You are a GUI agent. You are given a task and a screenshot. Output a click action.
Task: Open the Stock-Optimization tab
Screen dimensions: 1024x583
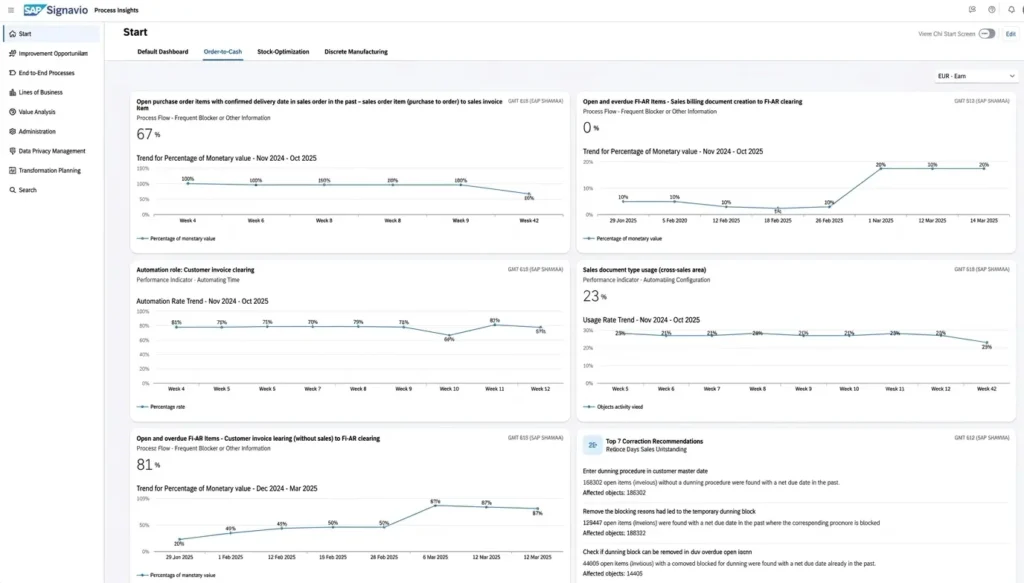[x=283, y=52]
